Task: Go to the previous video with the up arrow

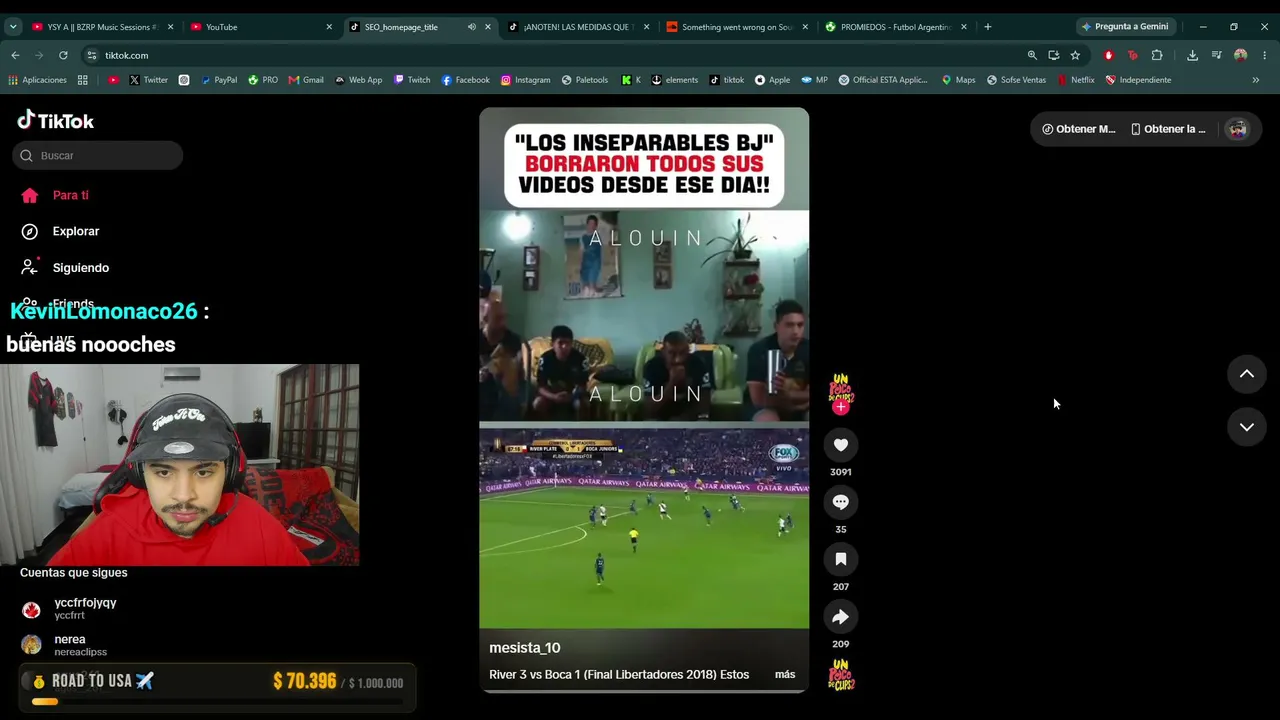Action: pyautogui.click(x=1246, y=374)
